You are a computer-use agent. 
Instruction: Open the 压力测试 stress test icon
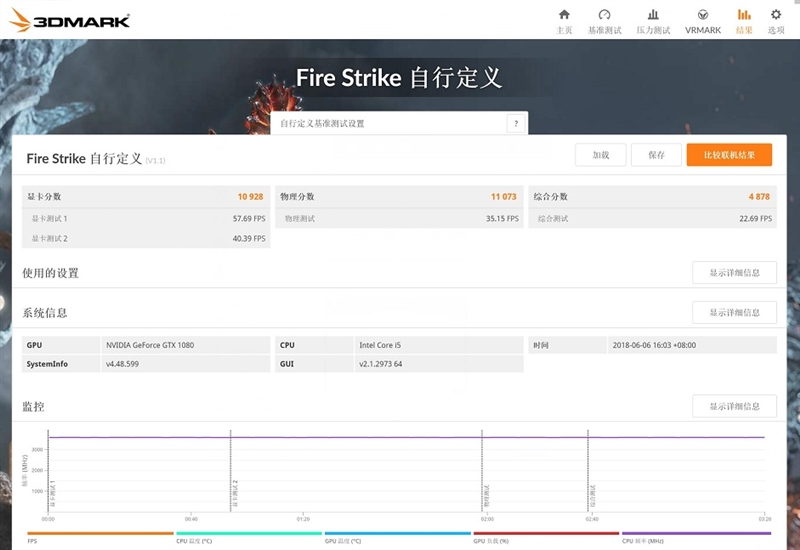tap(653, 20)
